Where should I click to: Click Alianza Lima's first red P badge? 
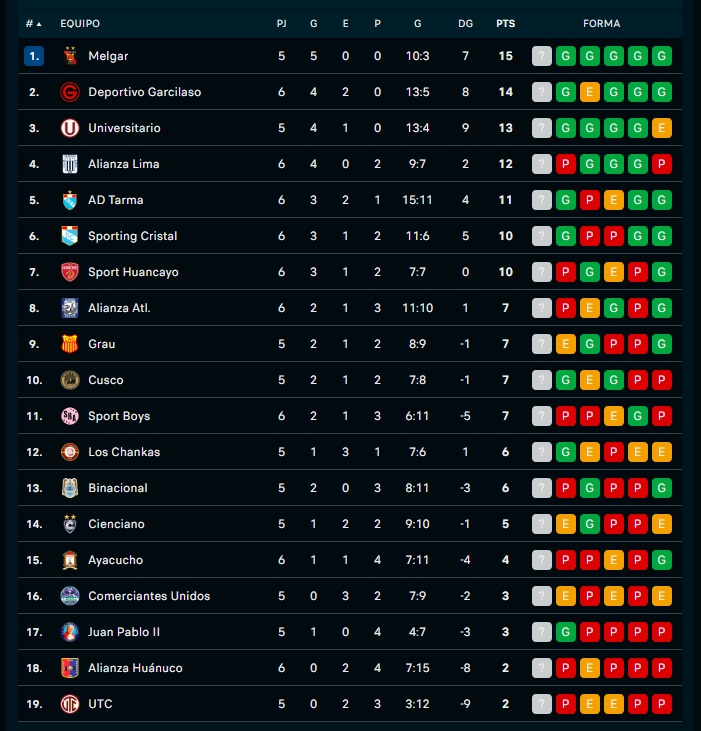pos(566,164)
